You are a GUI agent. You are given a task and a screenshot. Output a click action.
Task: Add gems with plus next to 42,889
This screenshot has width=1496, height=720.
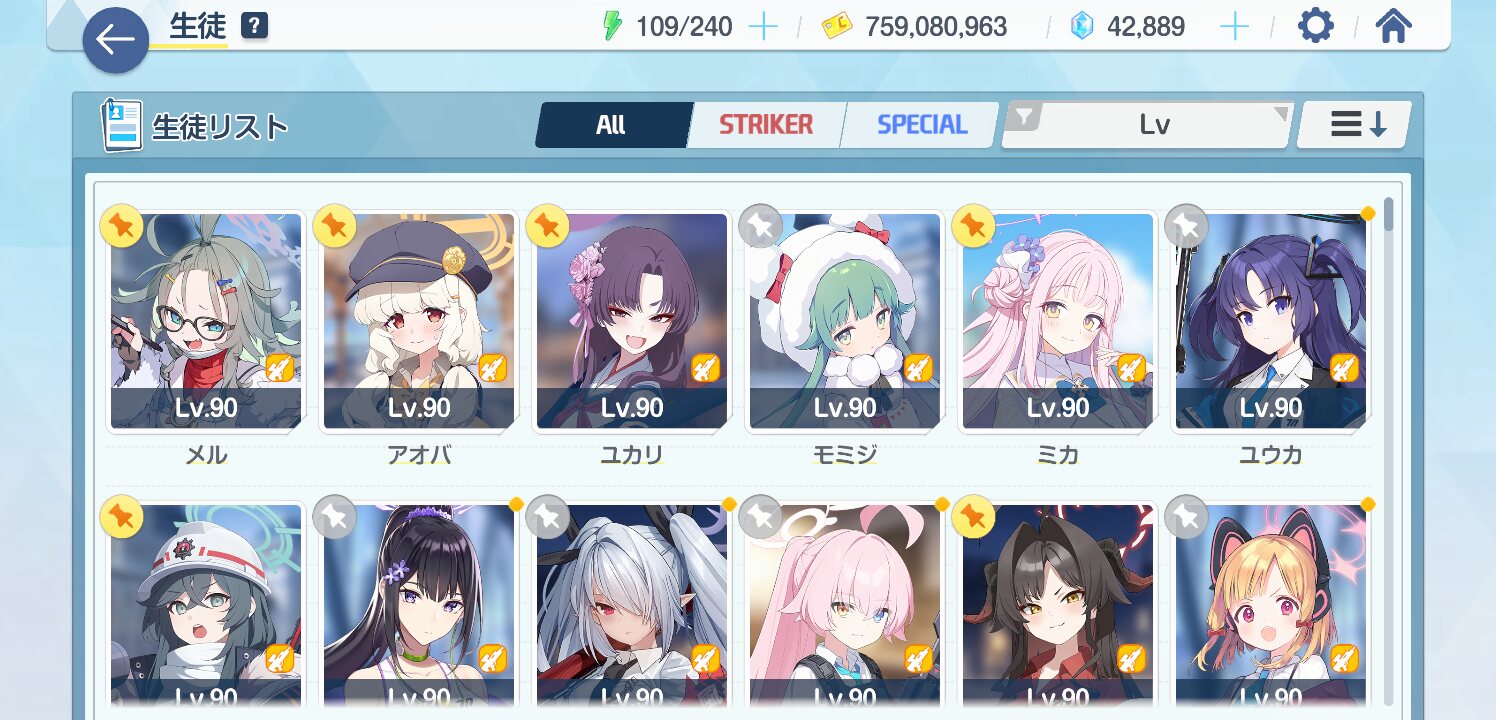[x=1235, y=27]
